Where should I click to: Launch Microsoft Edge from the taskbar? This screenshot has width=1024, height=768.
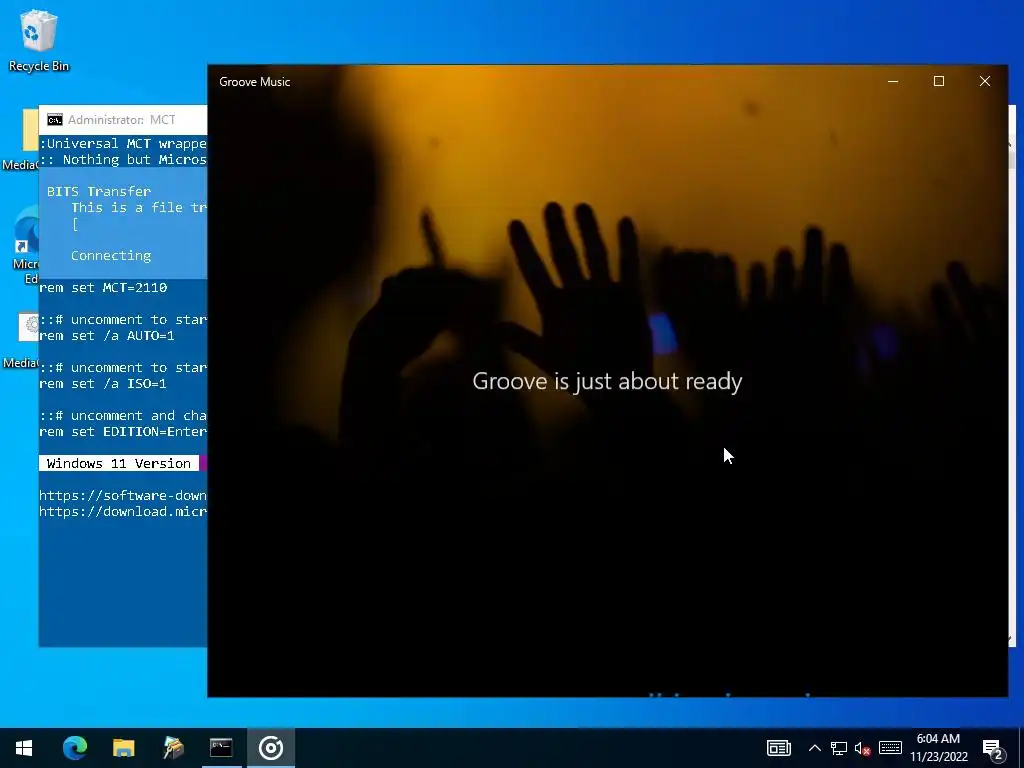coord(74,748)
